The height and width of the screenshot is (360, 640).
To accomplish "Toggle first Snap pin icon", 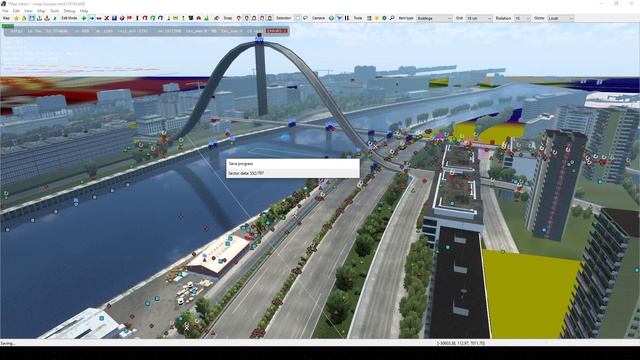I will pos(239,18).
